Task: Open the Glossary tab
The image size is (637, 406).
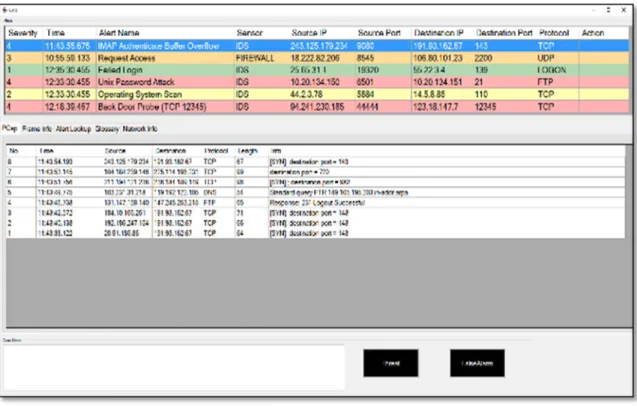Action: pyautogui.click(x=107, y=129)
